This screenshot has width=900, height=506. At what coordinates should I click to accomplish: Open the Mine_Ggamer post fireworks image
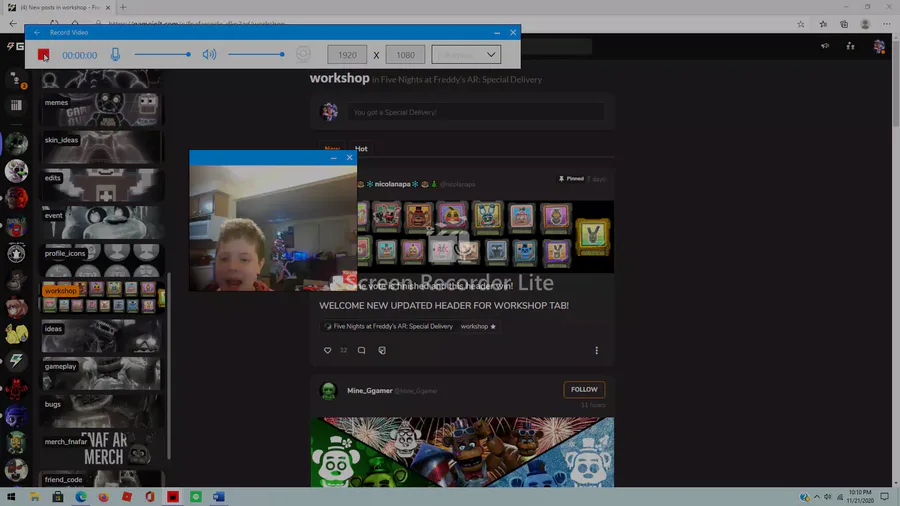462,452
